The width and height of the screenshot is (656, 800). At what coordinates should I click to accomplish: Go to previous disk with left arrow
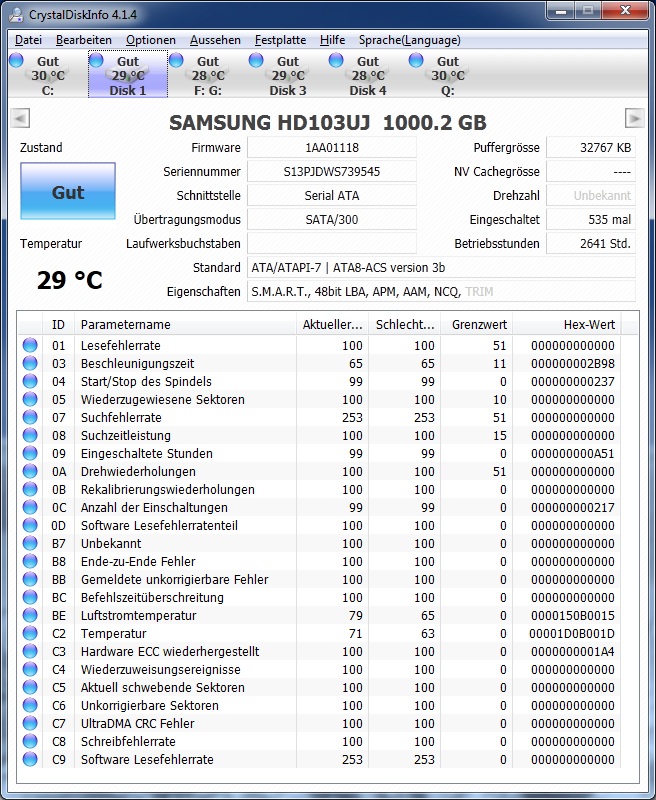[20, 118]
